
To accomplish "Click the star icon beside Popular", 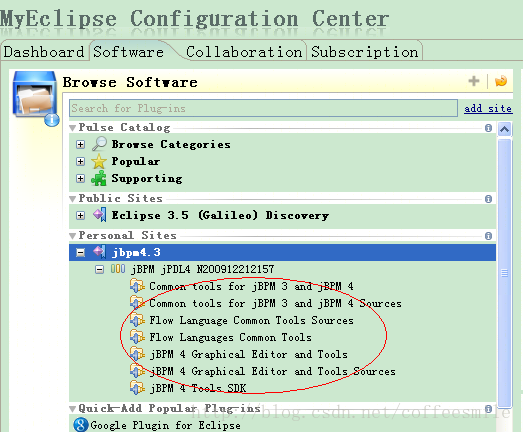I will pos(99,161).
